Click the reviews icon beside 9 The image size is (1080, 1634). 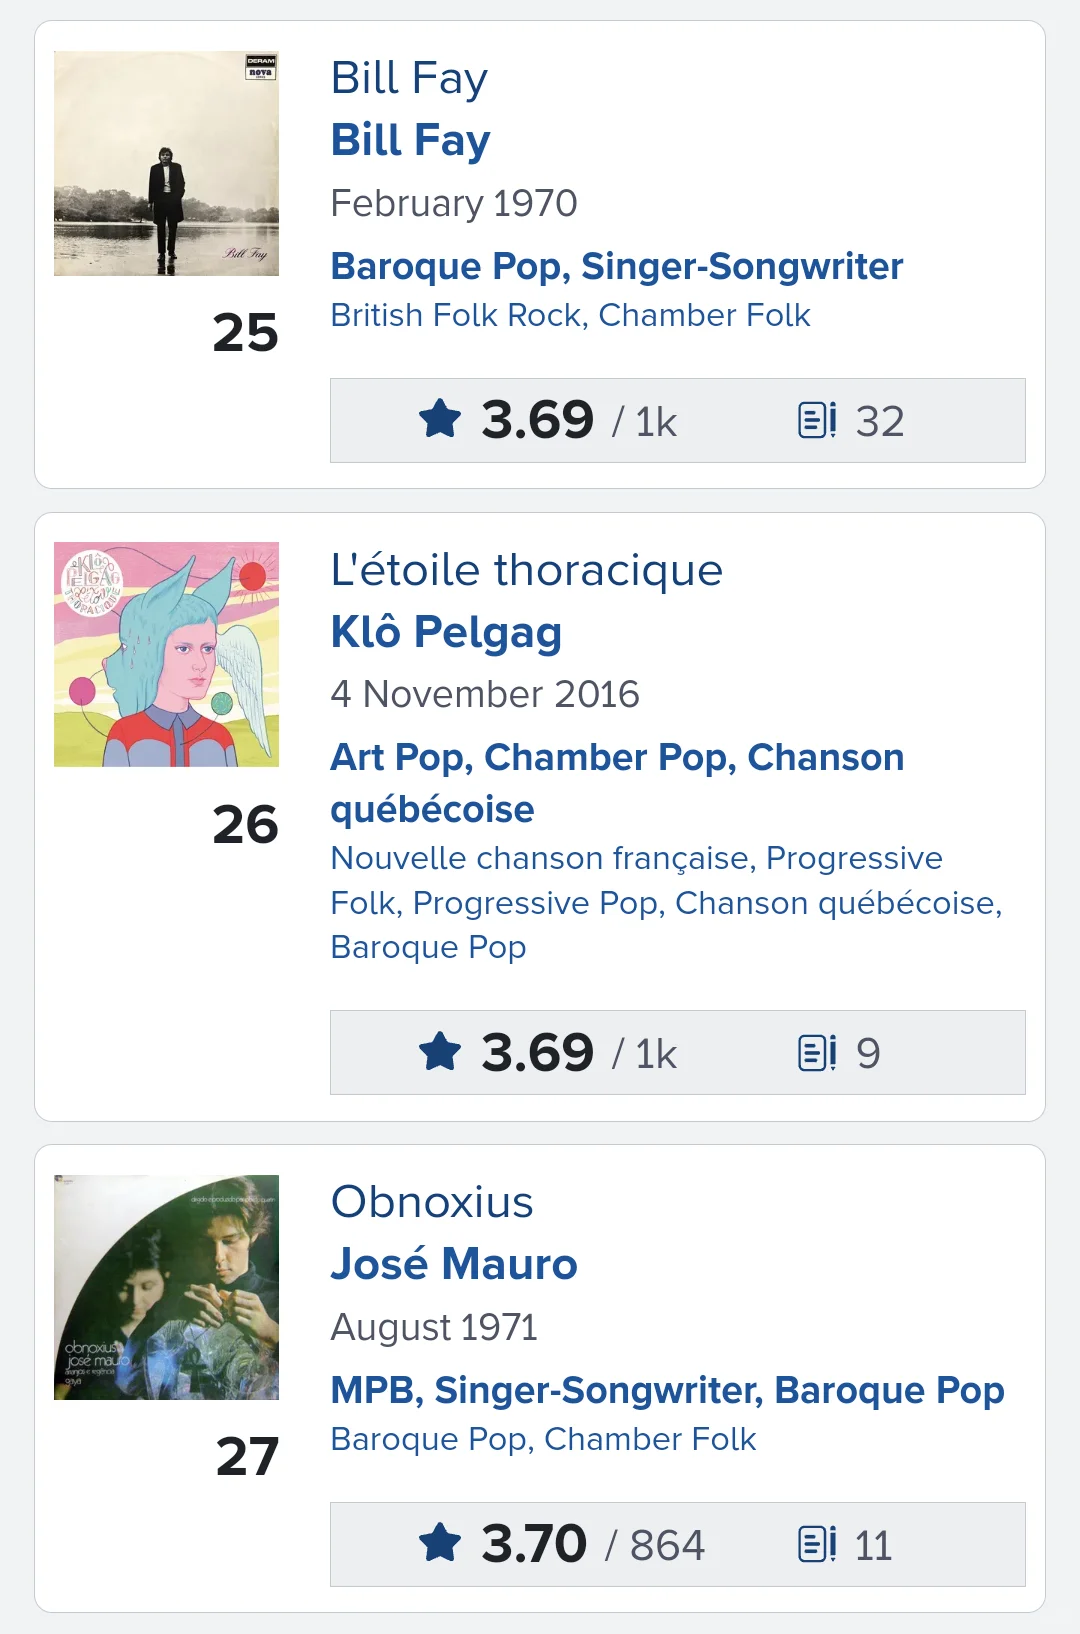click(817, 1052)
